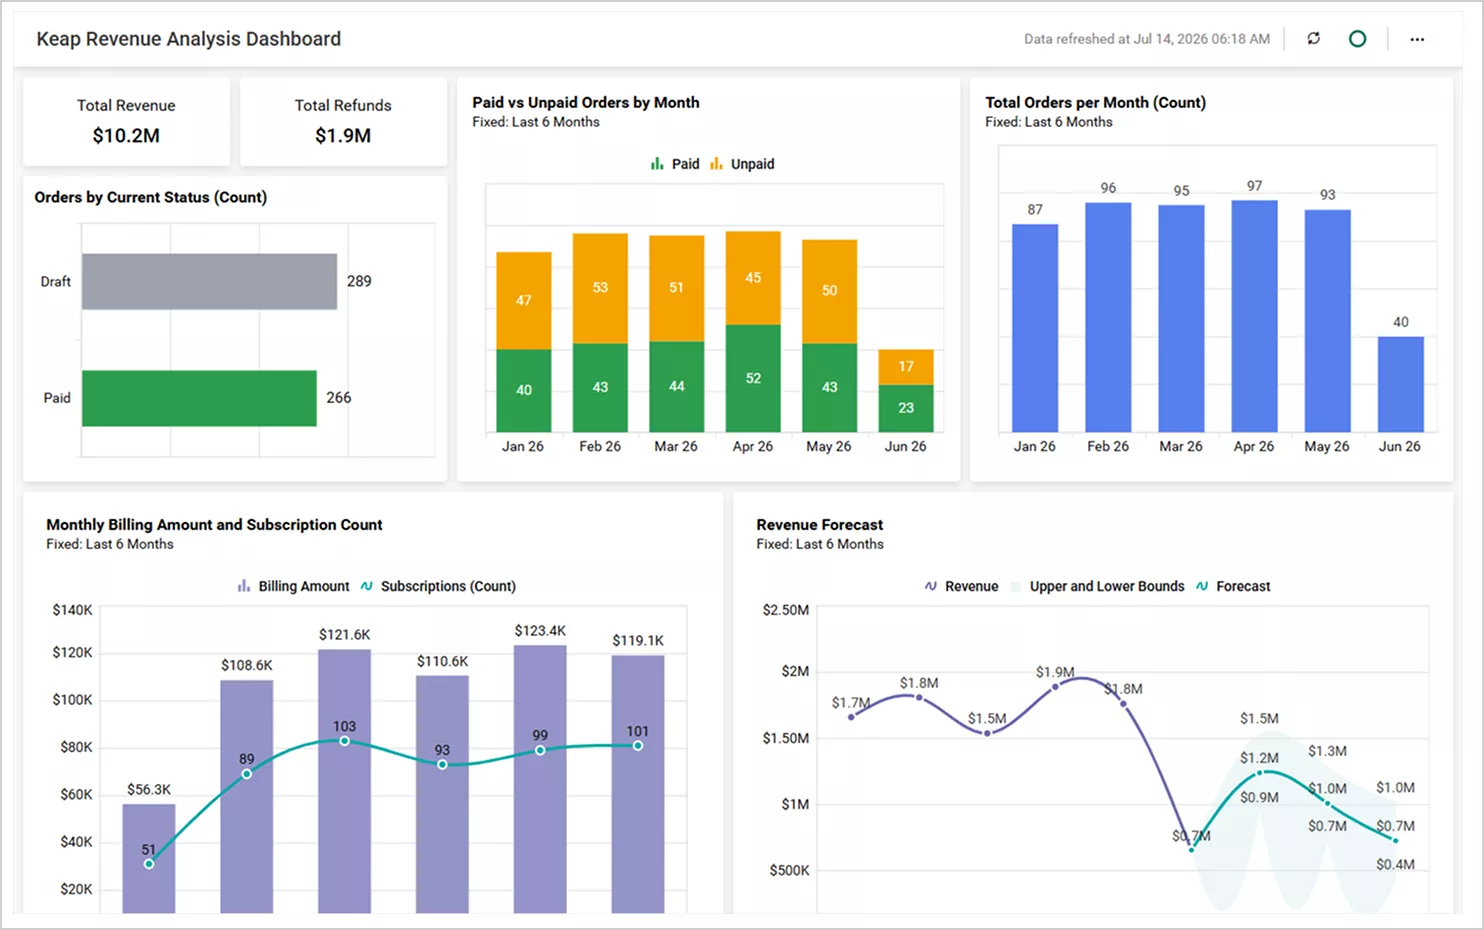1484x930 pixels.
Task: Click Upper and Lower Bounds legend label
Action: (x=1107, y=586)
